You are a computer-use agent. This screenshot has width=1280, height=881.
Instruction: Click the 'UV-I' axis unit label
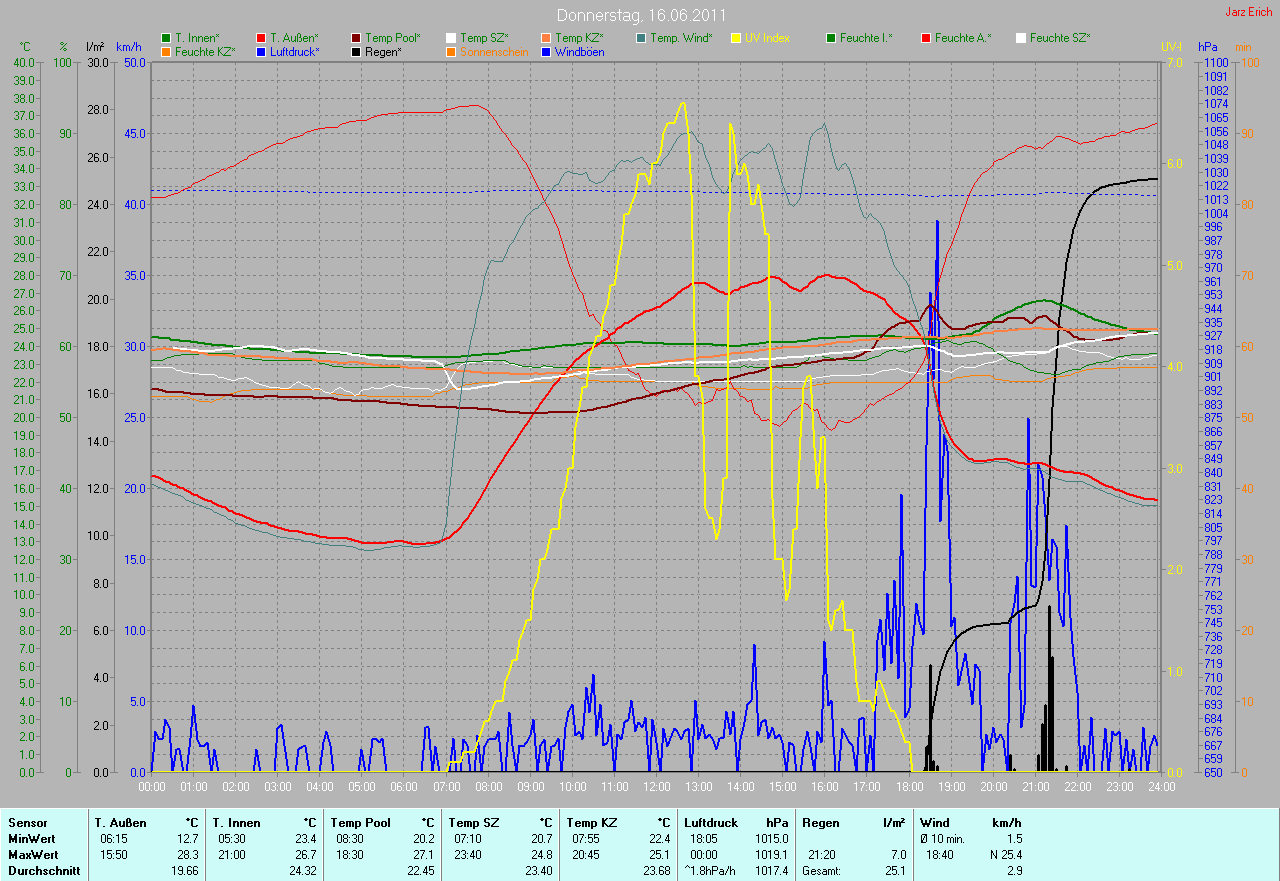click(1171, 47)
